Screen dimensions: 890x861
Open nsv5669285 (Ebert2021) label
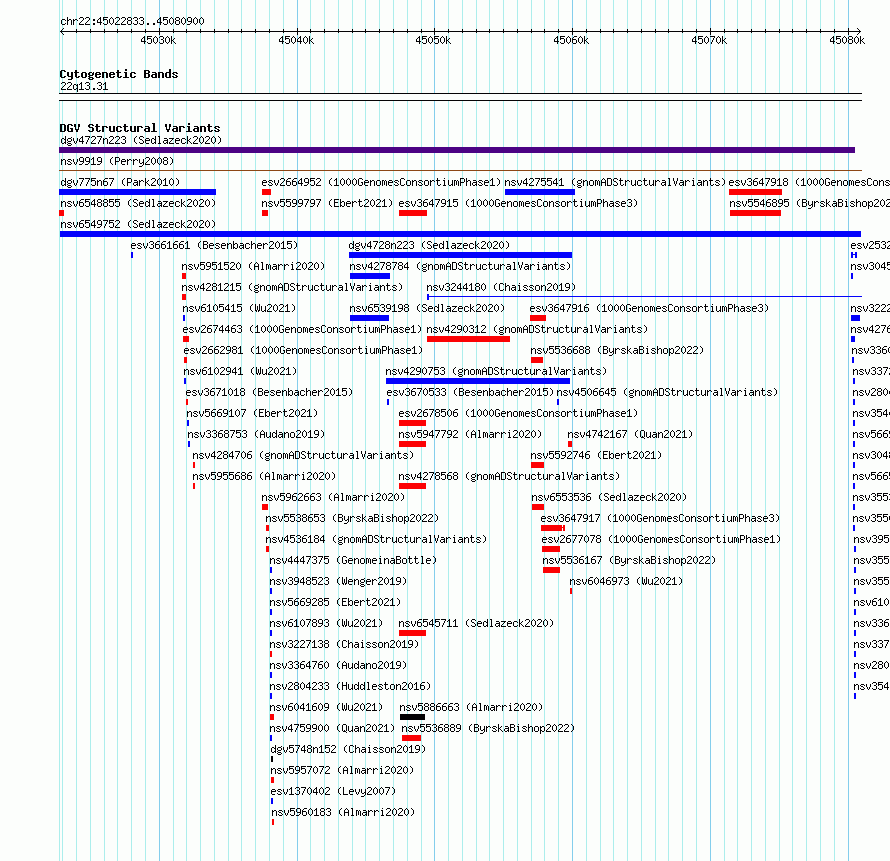tap(335, 602)
